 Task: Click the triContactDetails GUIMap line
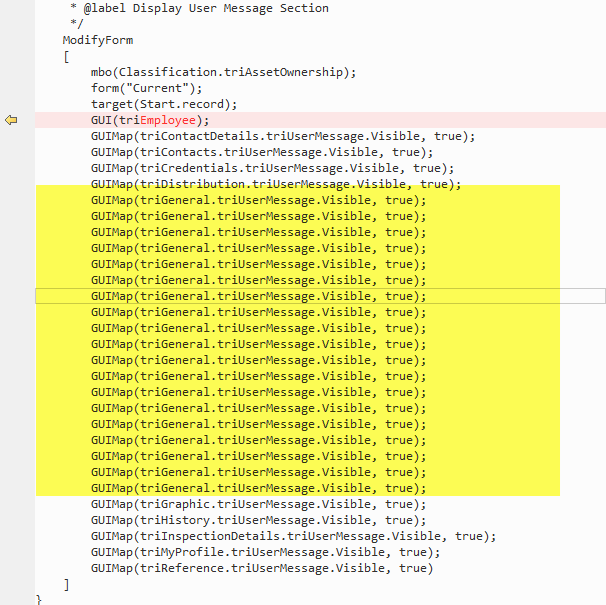tap(283, 136)
